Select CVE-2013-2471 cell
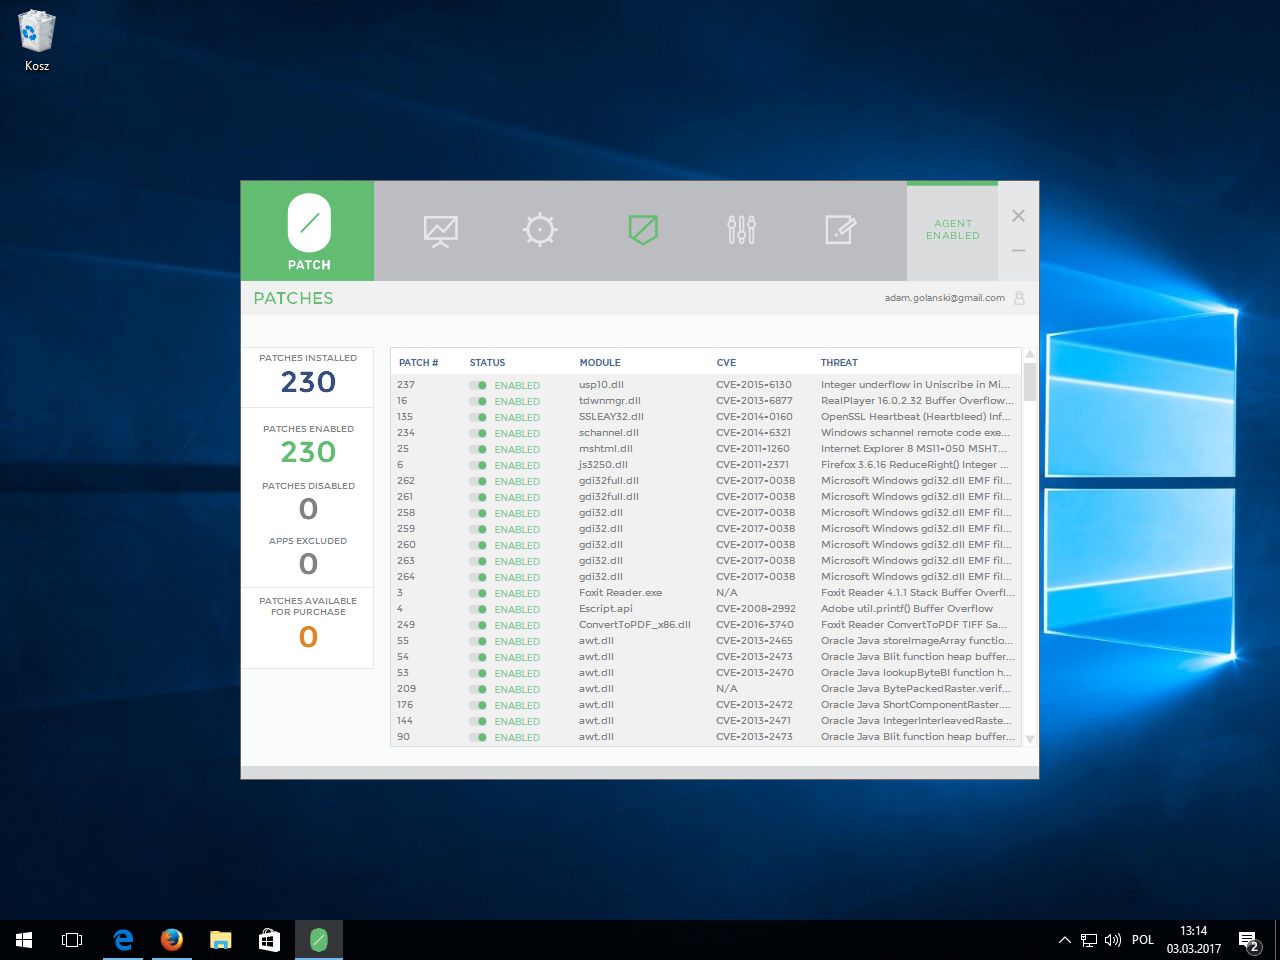Image resolution: width=1280 pixels, height=960 pixels. coord(754,721)
